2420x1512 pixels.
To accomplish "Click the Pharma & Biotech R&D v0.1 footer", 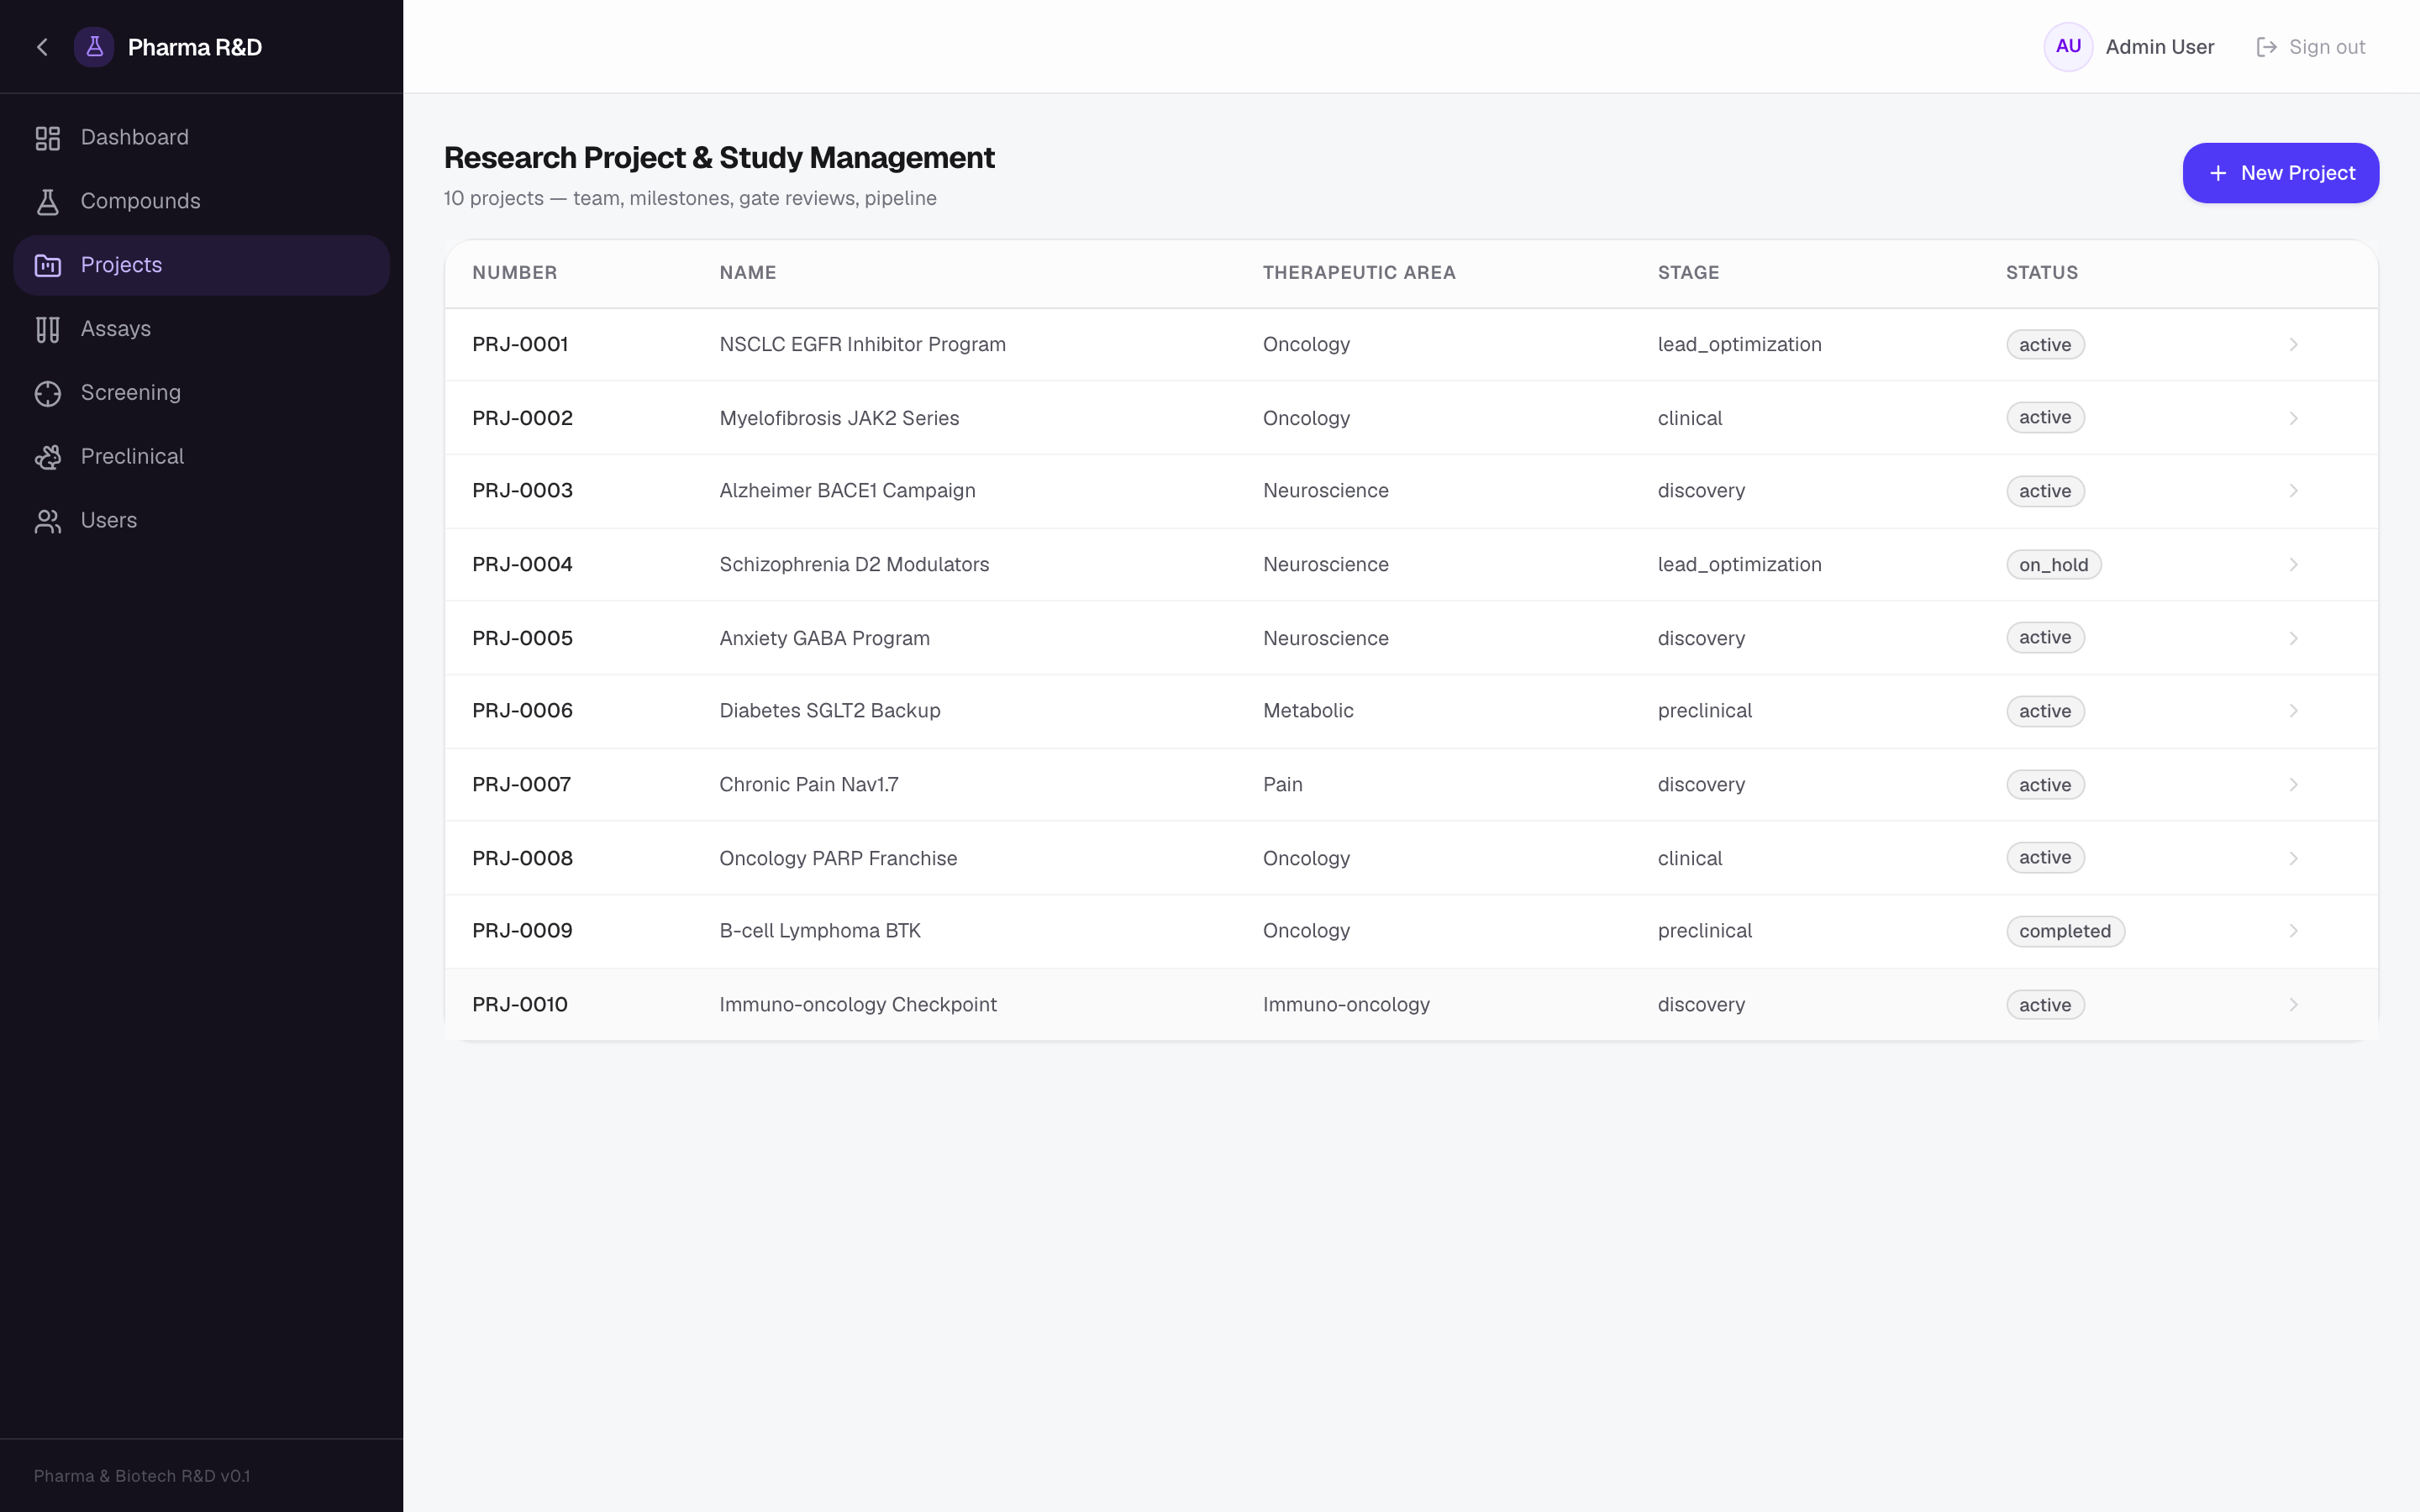I will pos(142,1476).
